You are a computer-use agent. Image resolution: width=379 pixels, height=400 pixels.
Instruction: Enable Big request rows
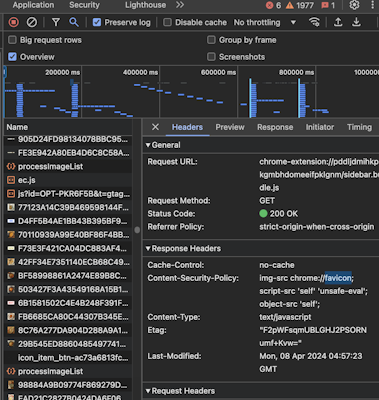(x=12, y=40)
